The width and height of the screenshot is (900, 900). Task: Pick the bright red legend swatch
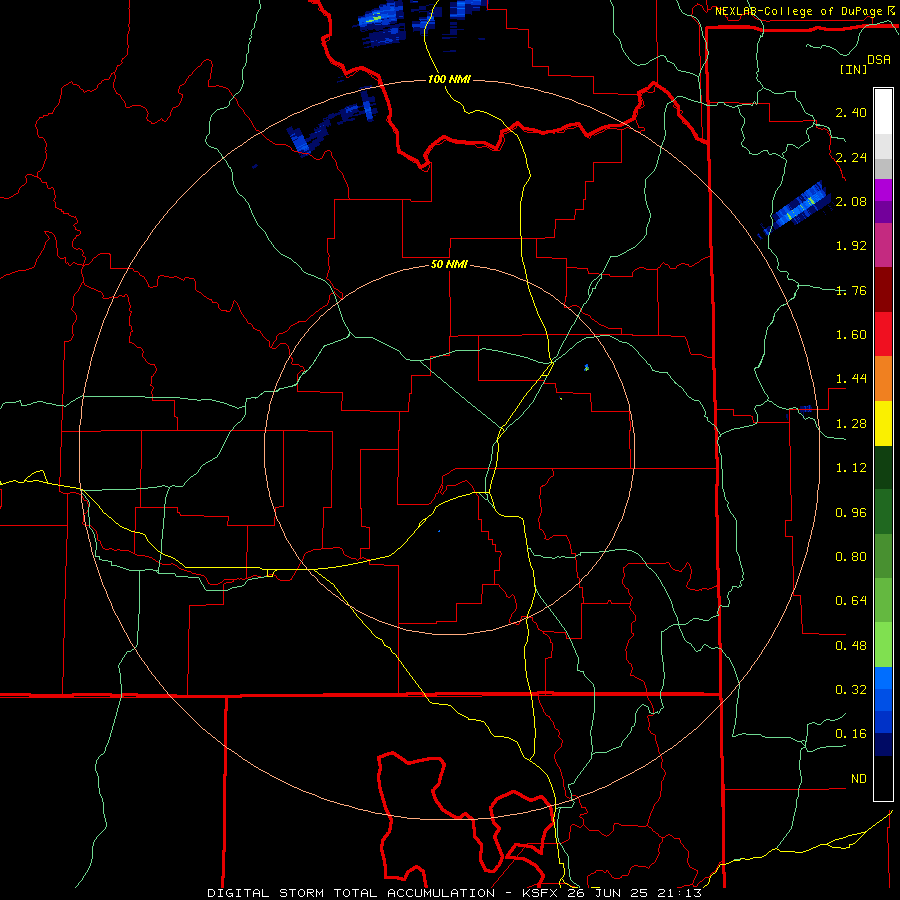883,334
